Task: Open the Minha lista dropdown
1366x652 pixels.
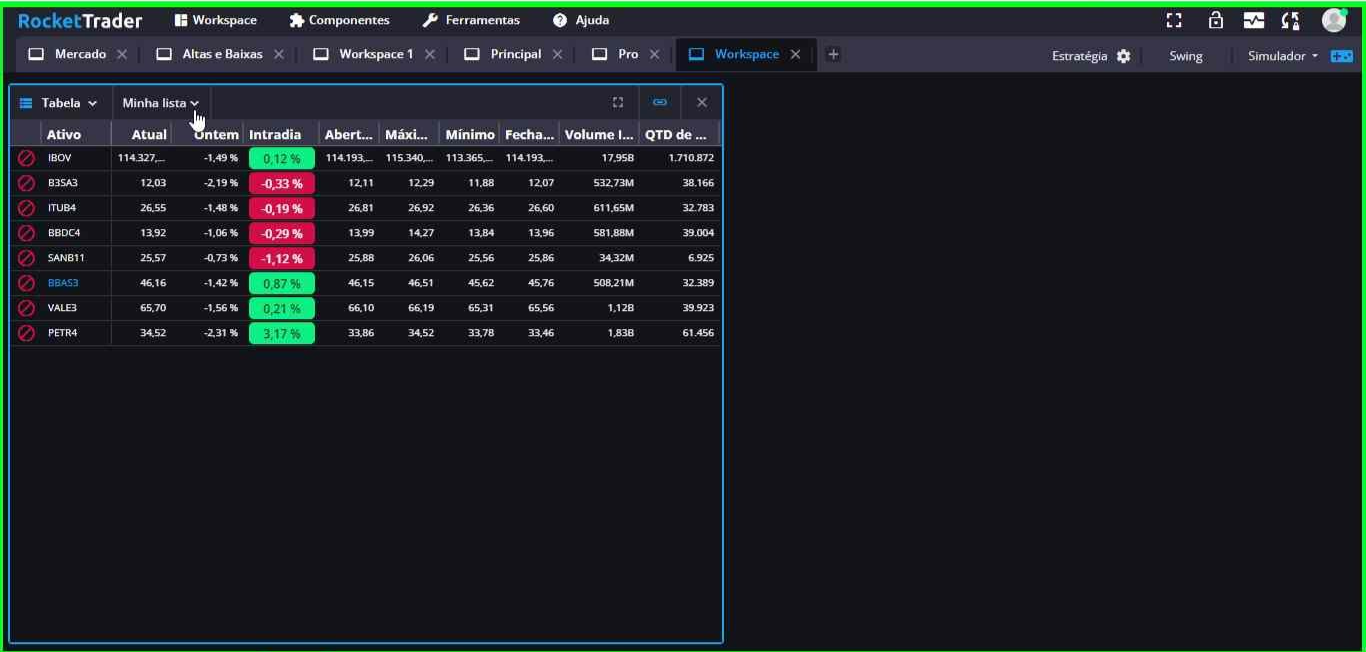Action: [x=161, y=102]
